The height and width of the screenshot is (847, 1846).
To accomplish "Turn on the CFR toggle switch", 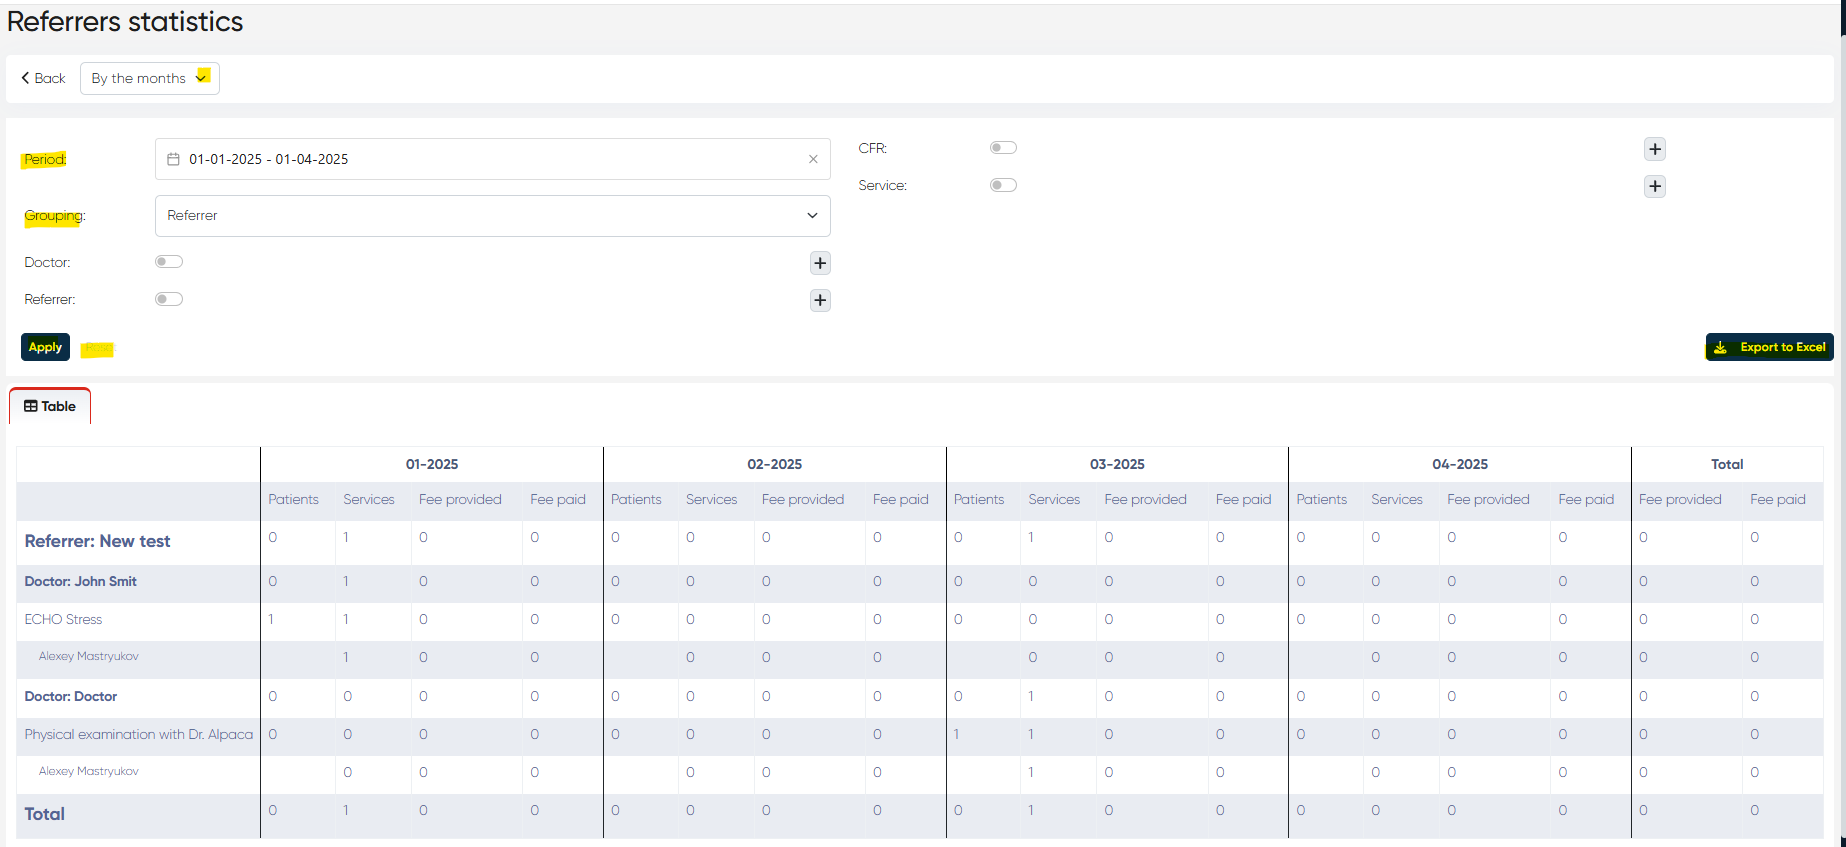I will pyautogui.click(x=1003, y=148).
